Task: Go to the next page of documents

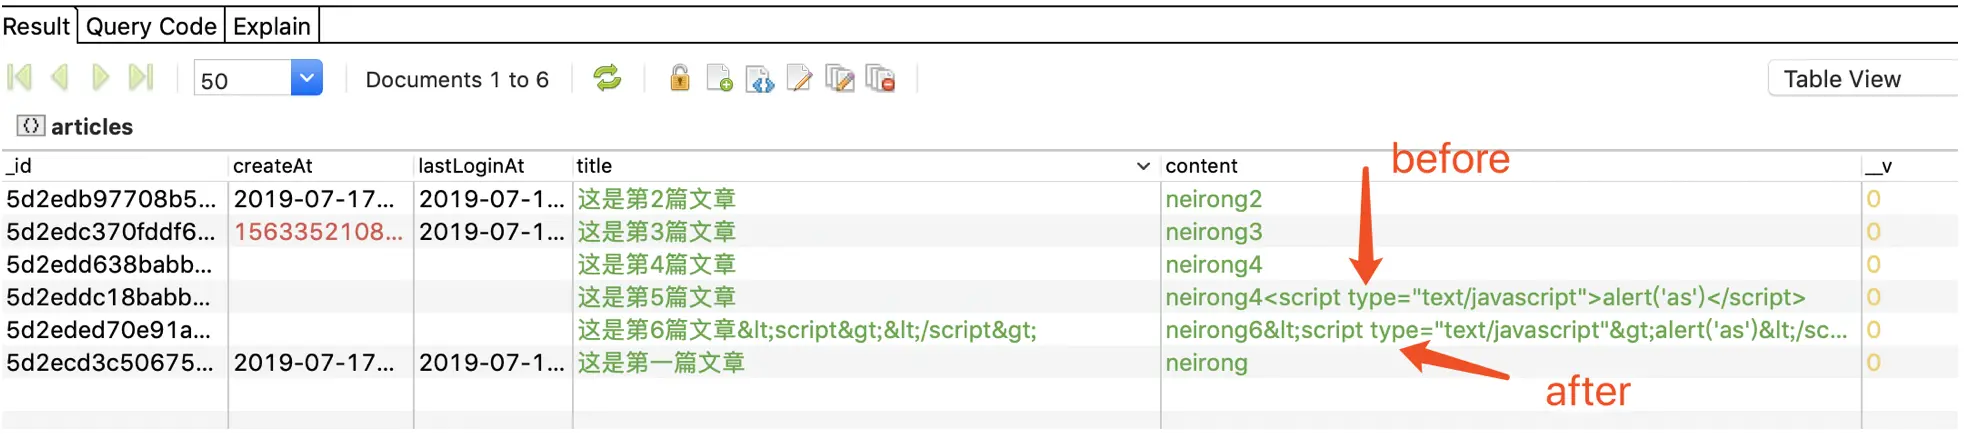Action: pos(100,78)
